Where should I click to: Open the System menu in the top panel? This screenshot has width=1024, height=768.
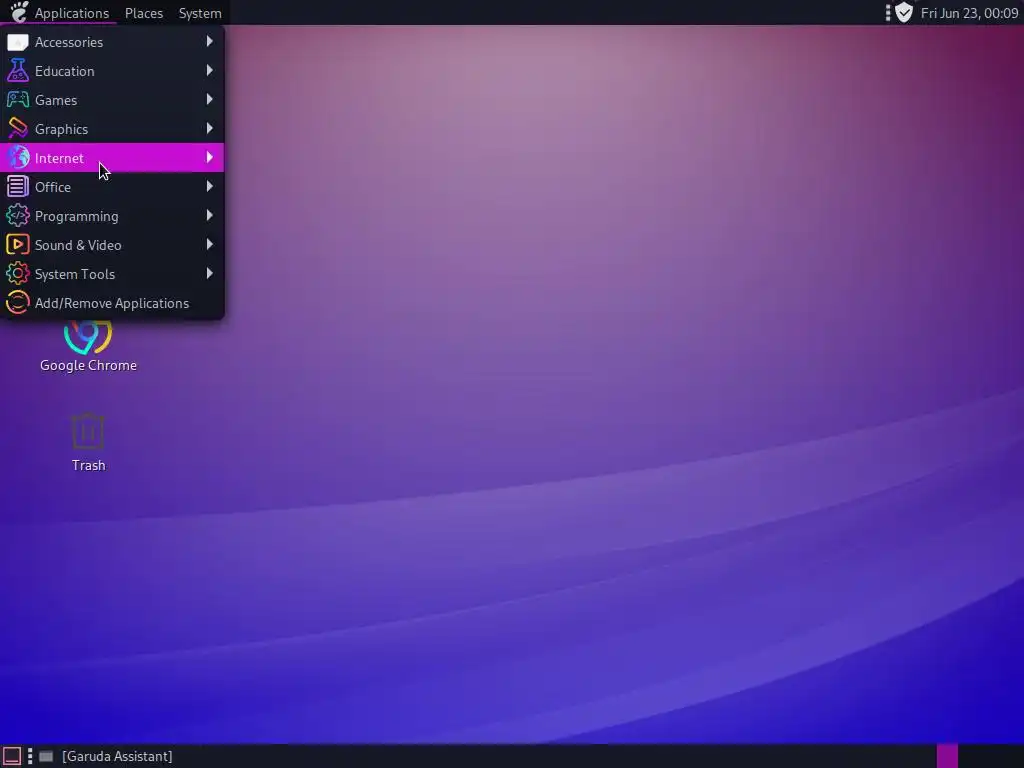[x=200, y=13]
